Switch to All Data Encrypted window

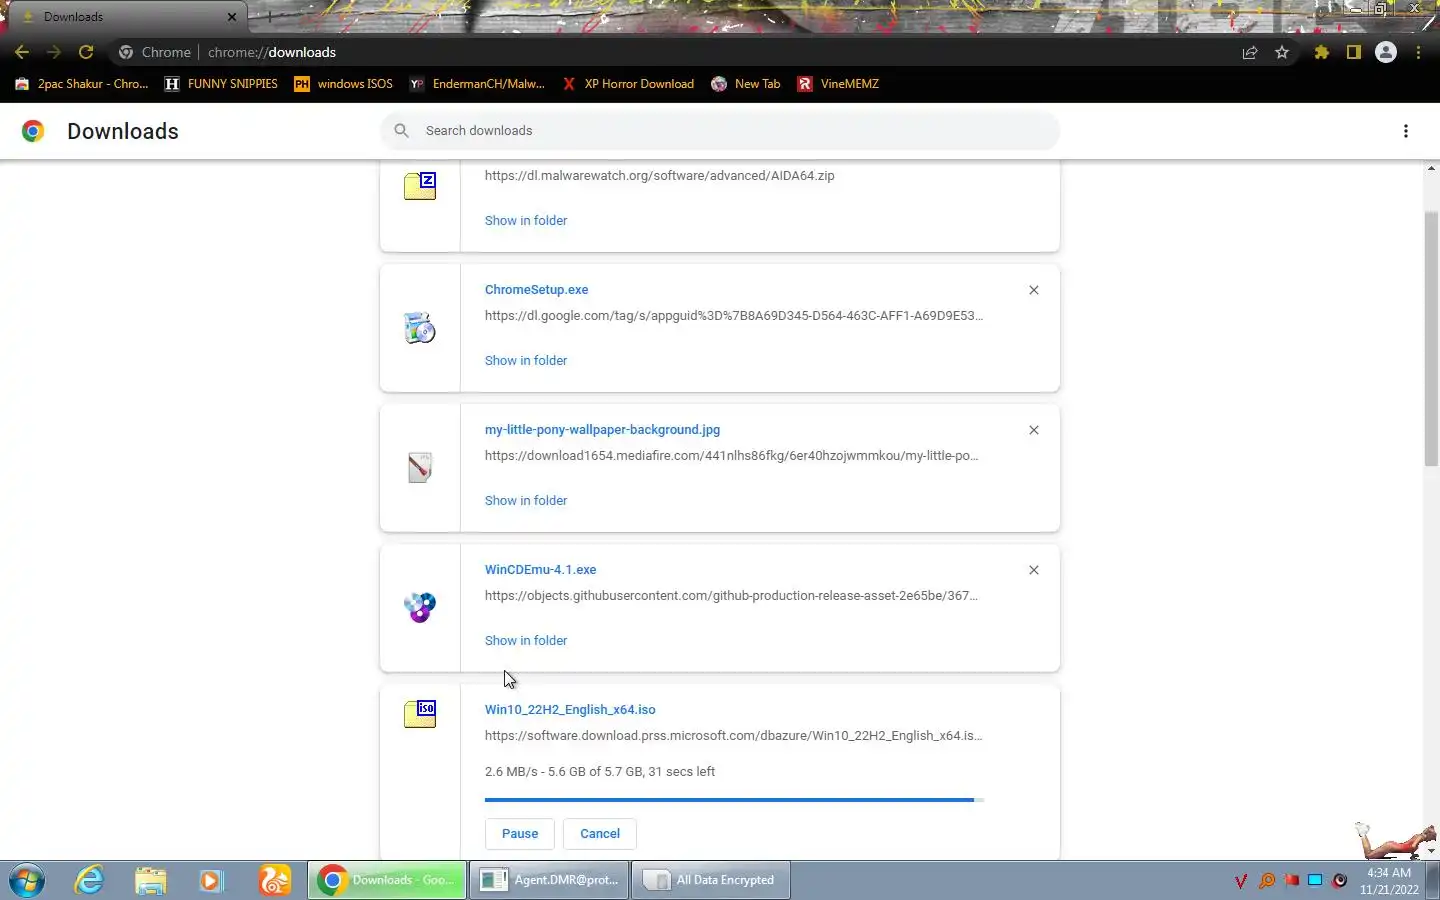pos(710,880)
